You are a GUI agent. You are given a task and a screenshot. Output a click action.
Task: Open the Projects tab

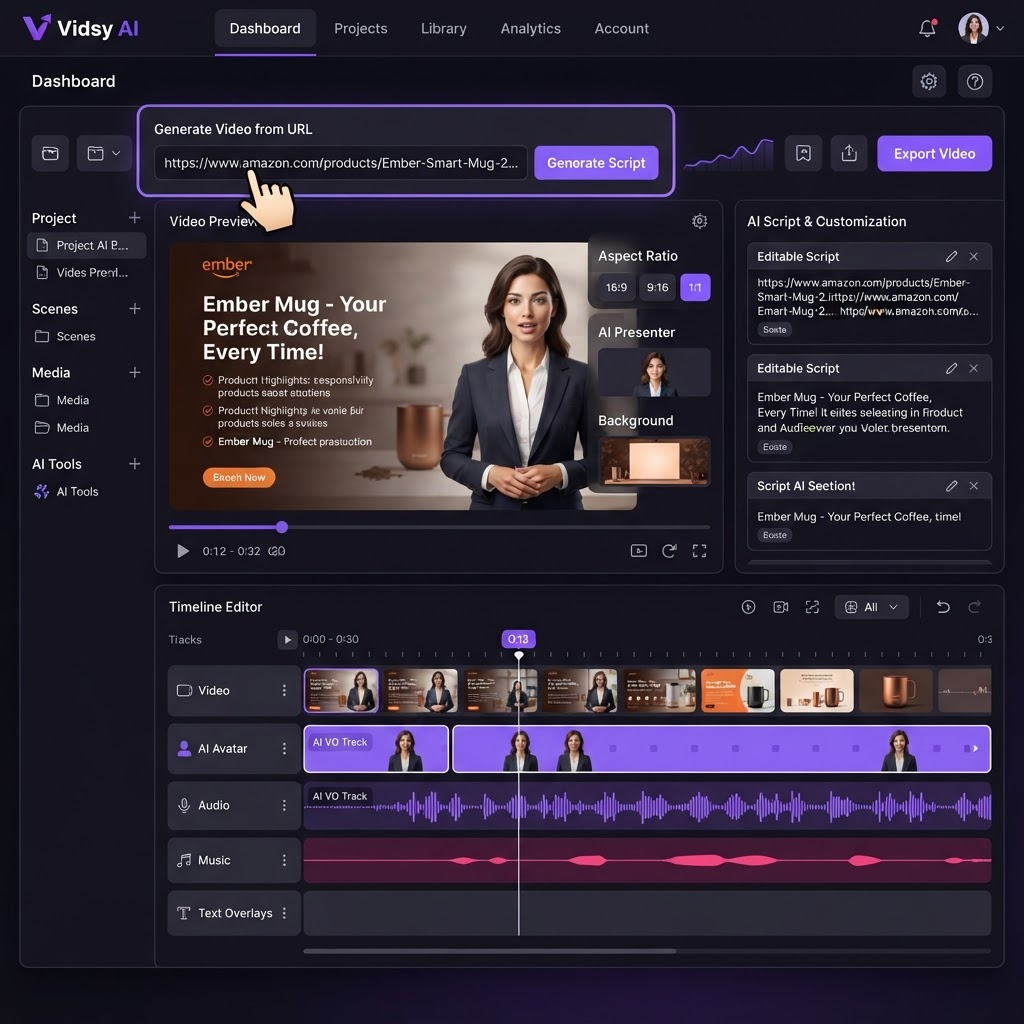click(x=360, y=29)
